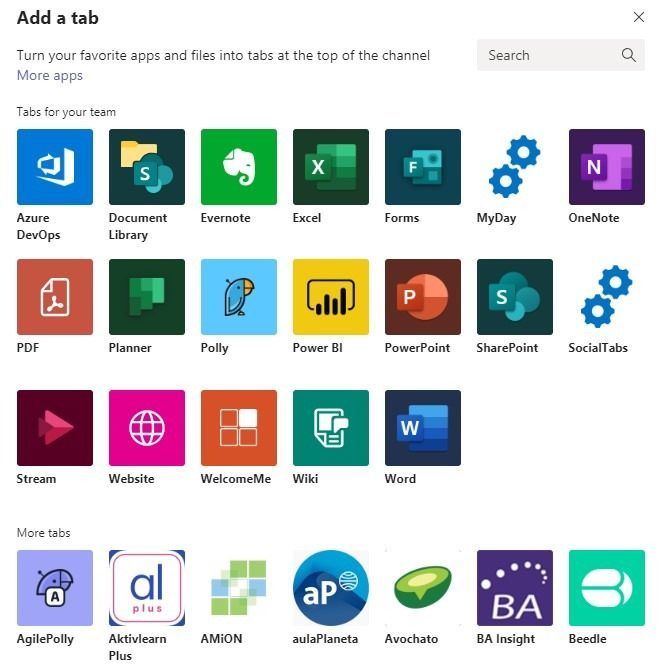The width and height of the screenshot is (662, 669).
Task: Add the Planner app tab
Action: [147, 297]
